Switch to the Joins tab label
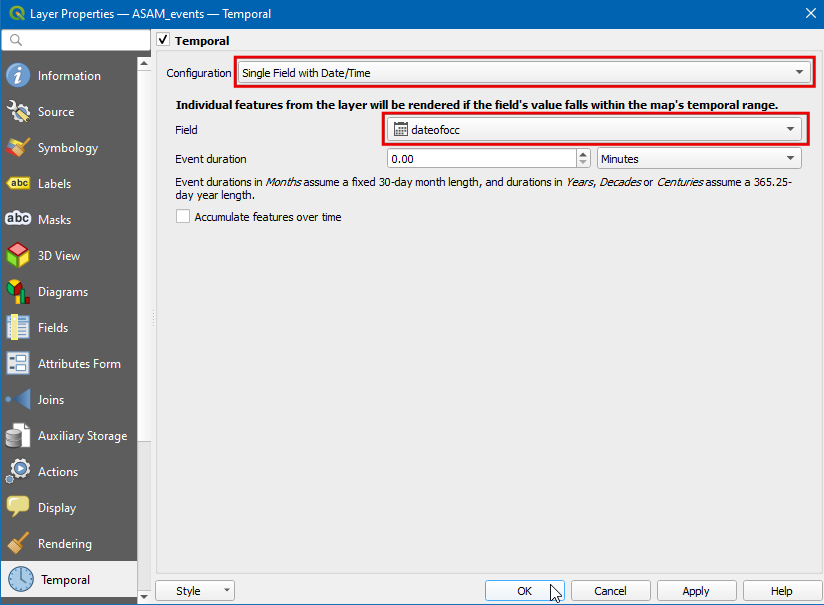 coord(50,399)
